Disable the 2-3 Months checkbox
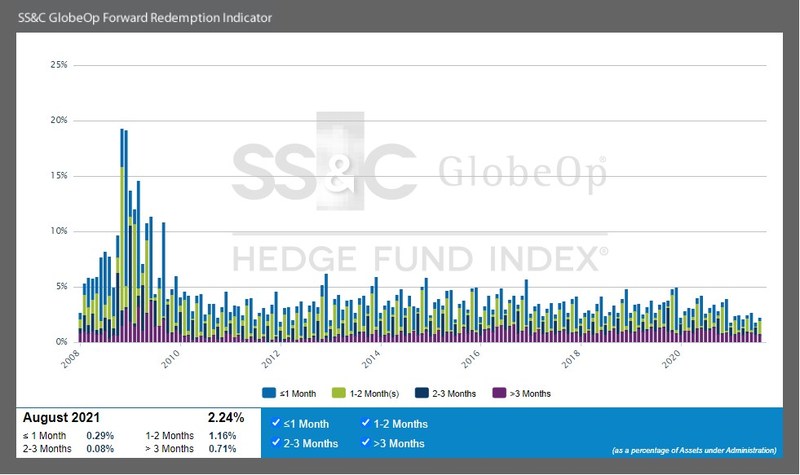Viewport: 800px width, 475px height. click(x=276, y=443)
